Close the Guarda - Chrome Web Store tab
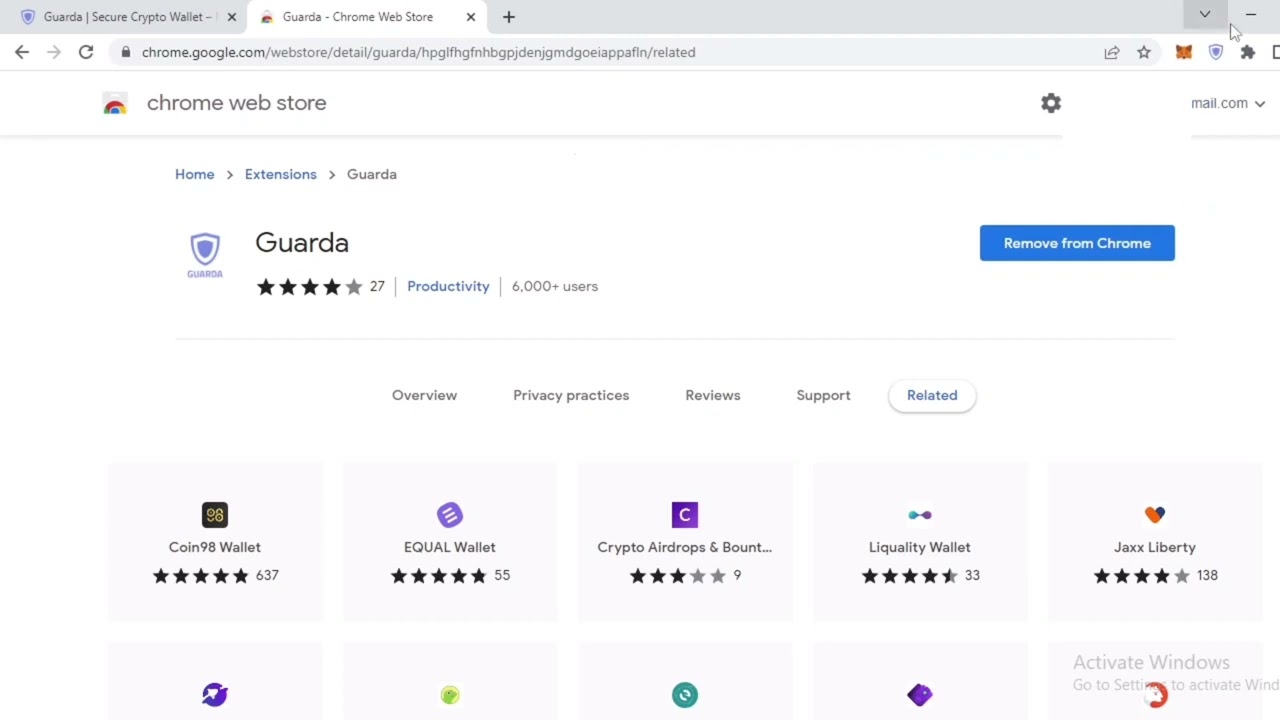The image size is (1280, 720). (470, 17)
